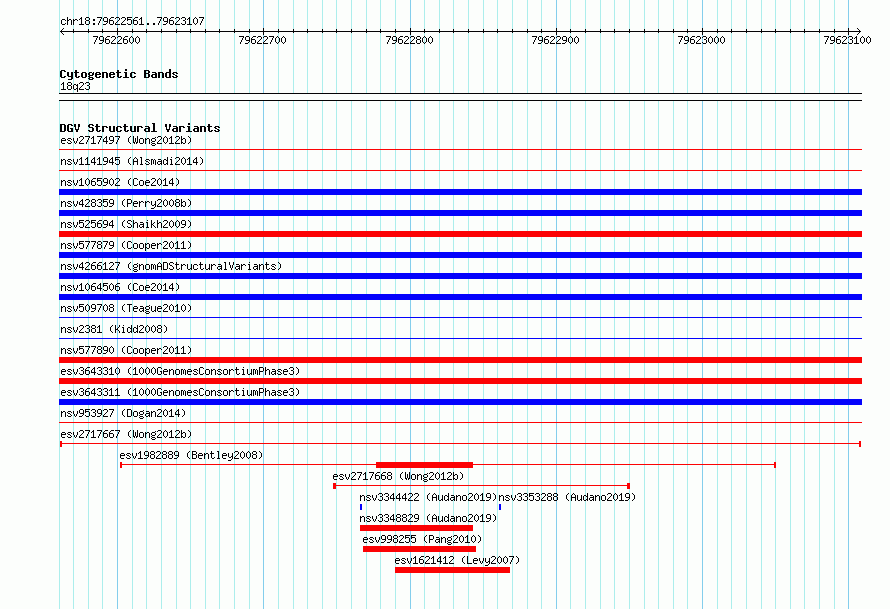Select variant label esv2717668 (Wong2012b)
The width and height of the screenshot is (890, 609).
[x=398, y=476]
